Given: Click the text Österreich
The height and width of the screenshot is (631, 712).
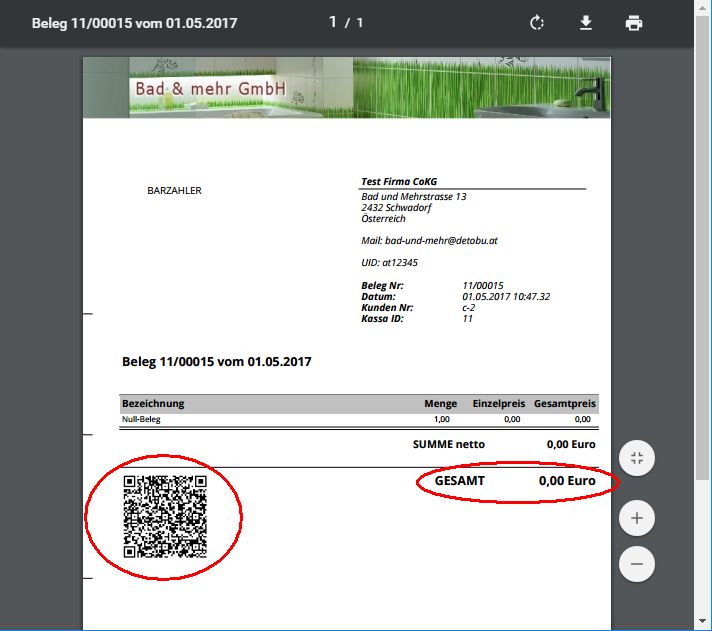Looking at the screenshot, I should (x=383, y=218).
